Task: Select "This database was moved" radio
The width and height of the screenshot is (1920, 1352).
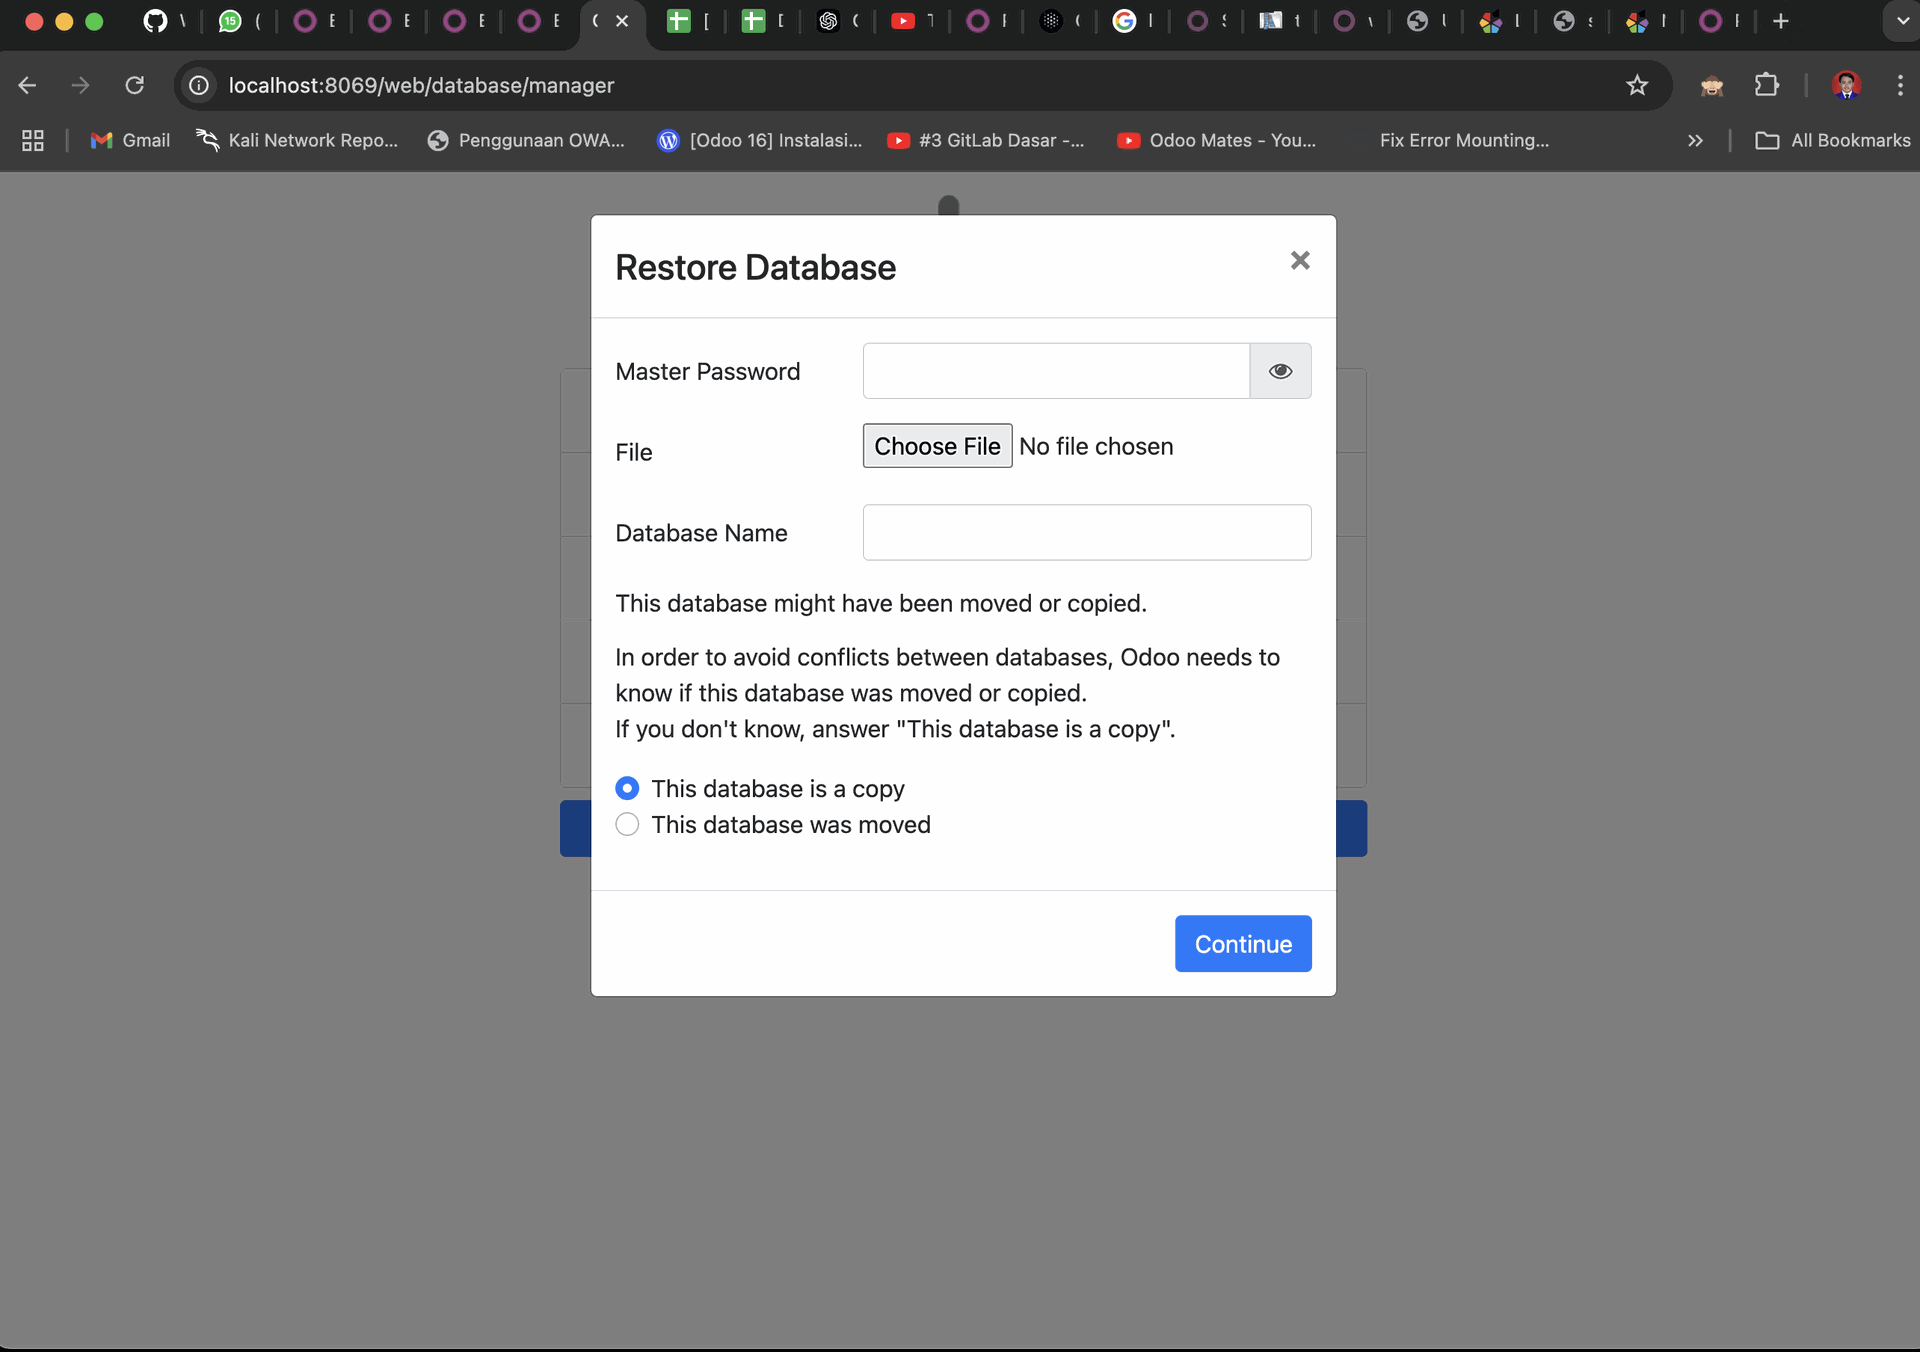Action: tap(627, 825)
